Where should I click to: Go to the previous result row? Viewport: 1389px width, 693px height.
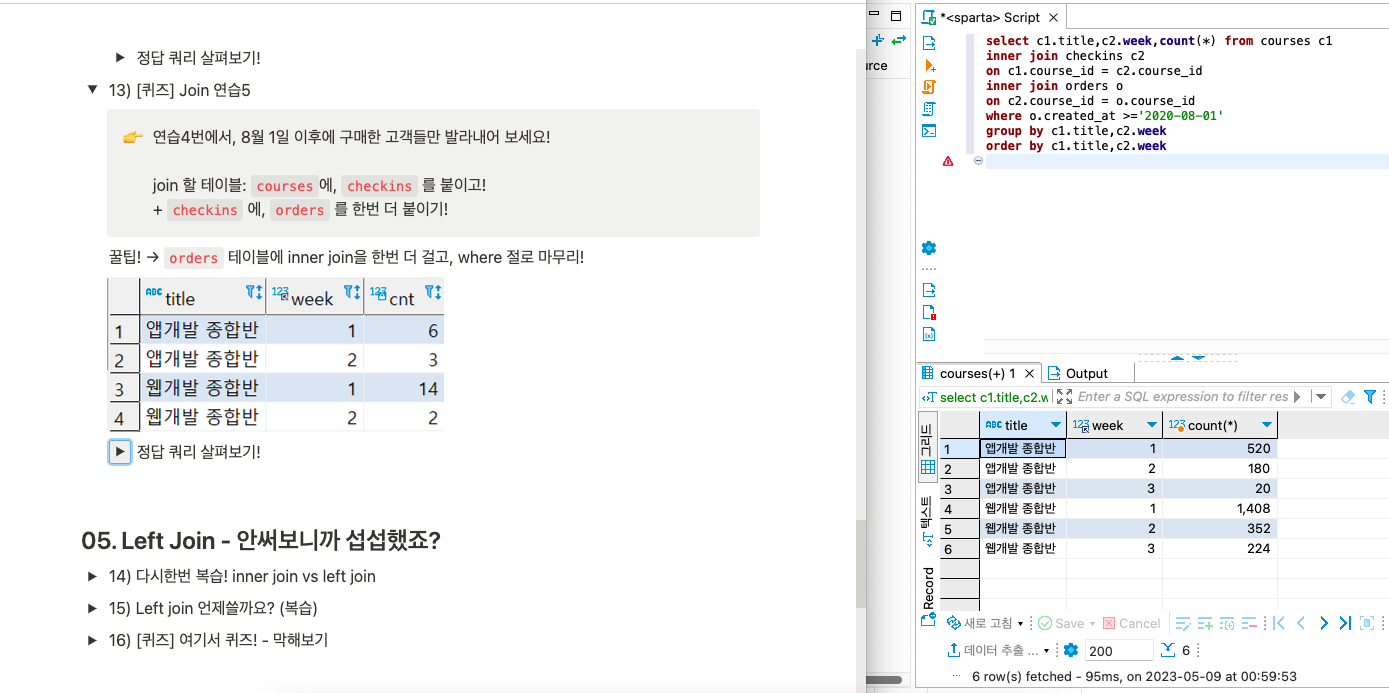[1301, 623]
